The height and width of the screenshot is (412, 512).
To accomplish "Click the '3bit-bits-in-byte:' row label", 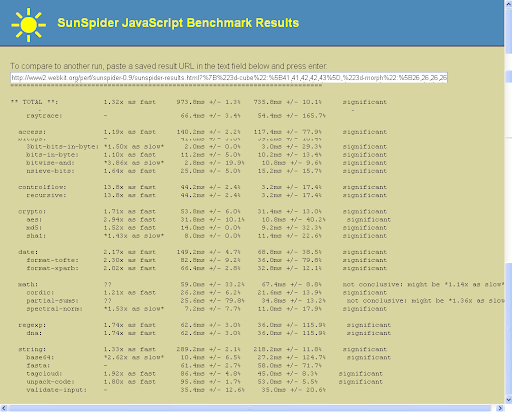I will (63, 147).
